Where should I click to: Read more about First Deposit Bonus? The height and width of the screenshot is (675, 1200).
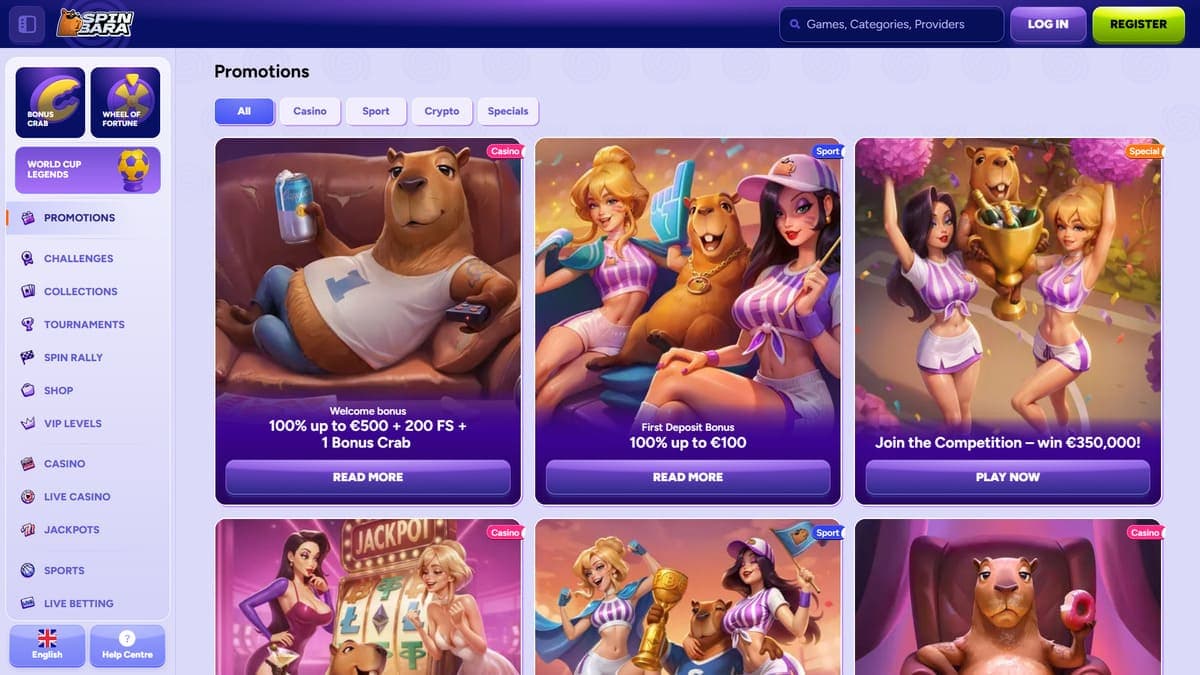tap(688, 477)
